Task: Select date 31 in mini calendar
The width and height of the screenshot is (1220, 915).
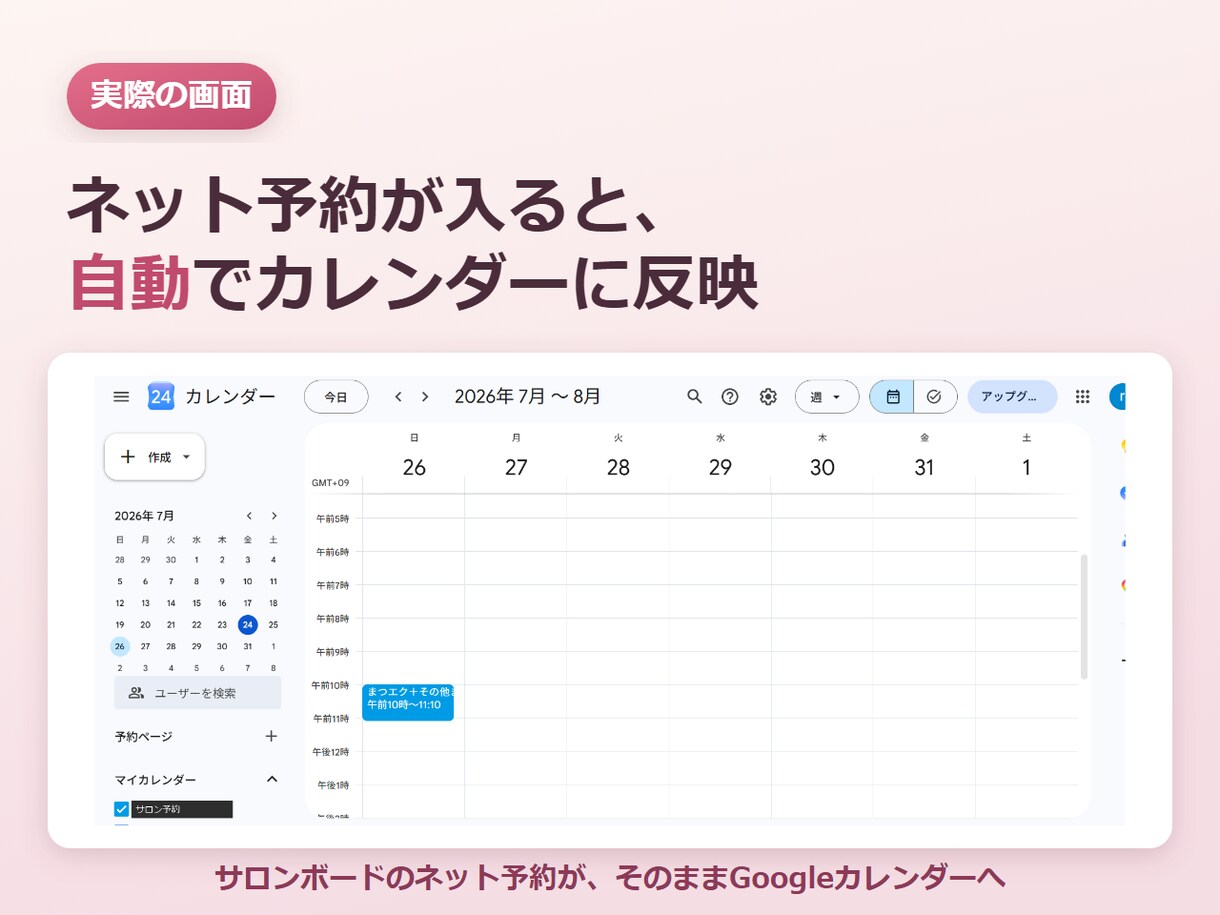Action: click(248, 646)
